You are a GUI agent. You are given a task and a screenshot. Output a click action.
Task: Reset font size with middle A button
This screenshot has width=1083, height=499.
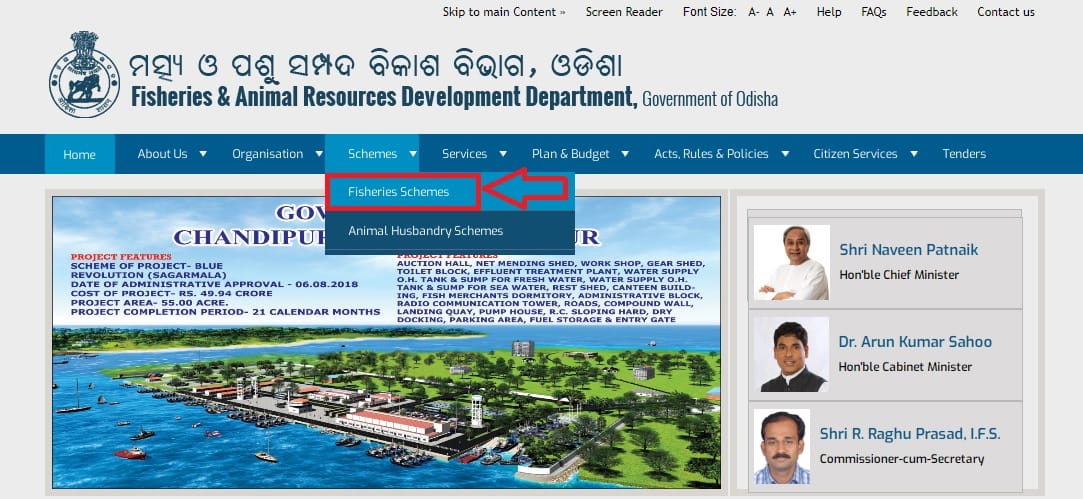[770, 12]
